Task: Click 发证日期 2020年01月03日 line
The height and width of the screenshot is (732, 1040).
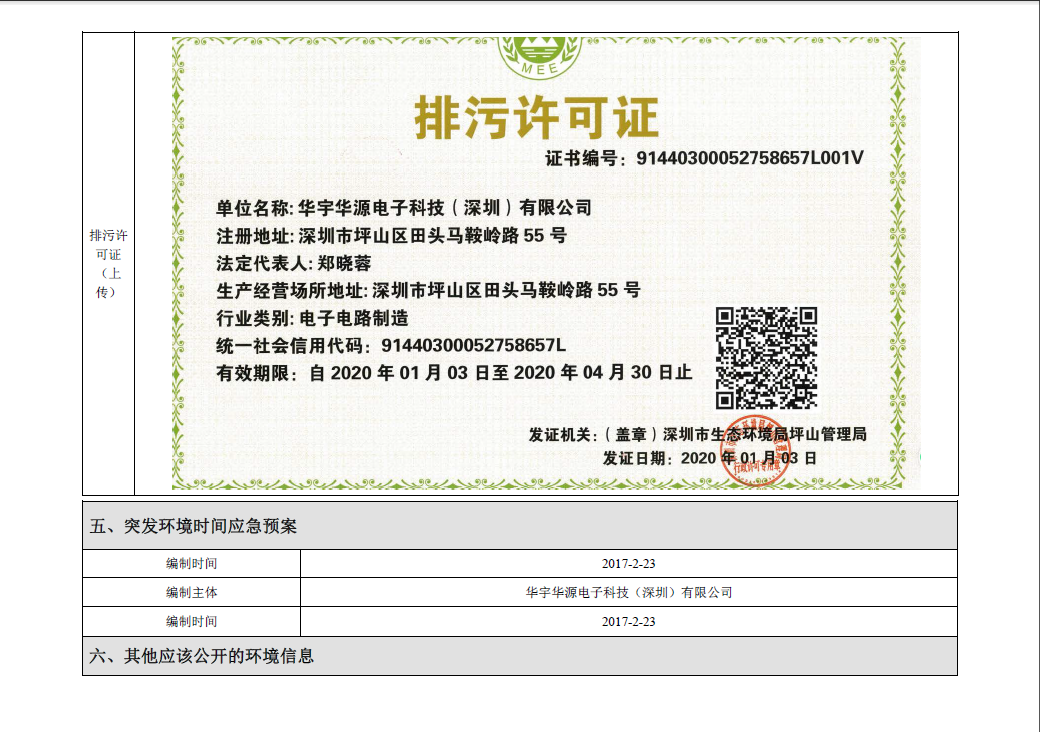Action: 709,458
